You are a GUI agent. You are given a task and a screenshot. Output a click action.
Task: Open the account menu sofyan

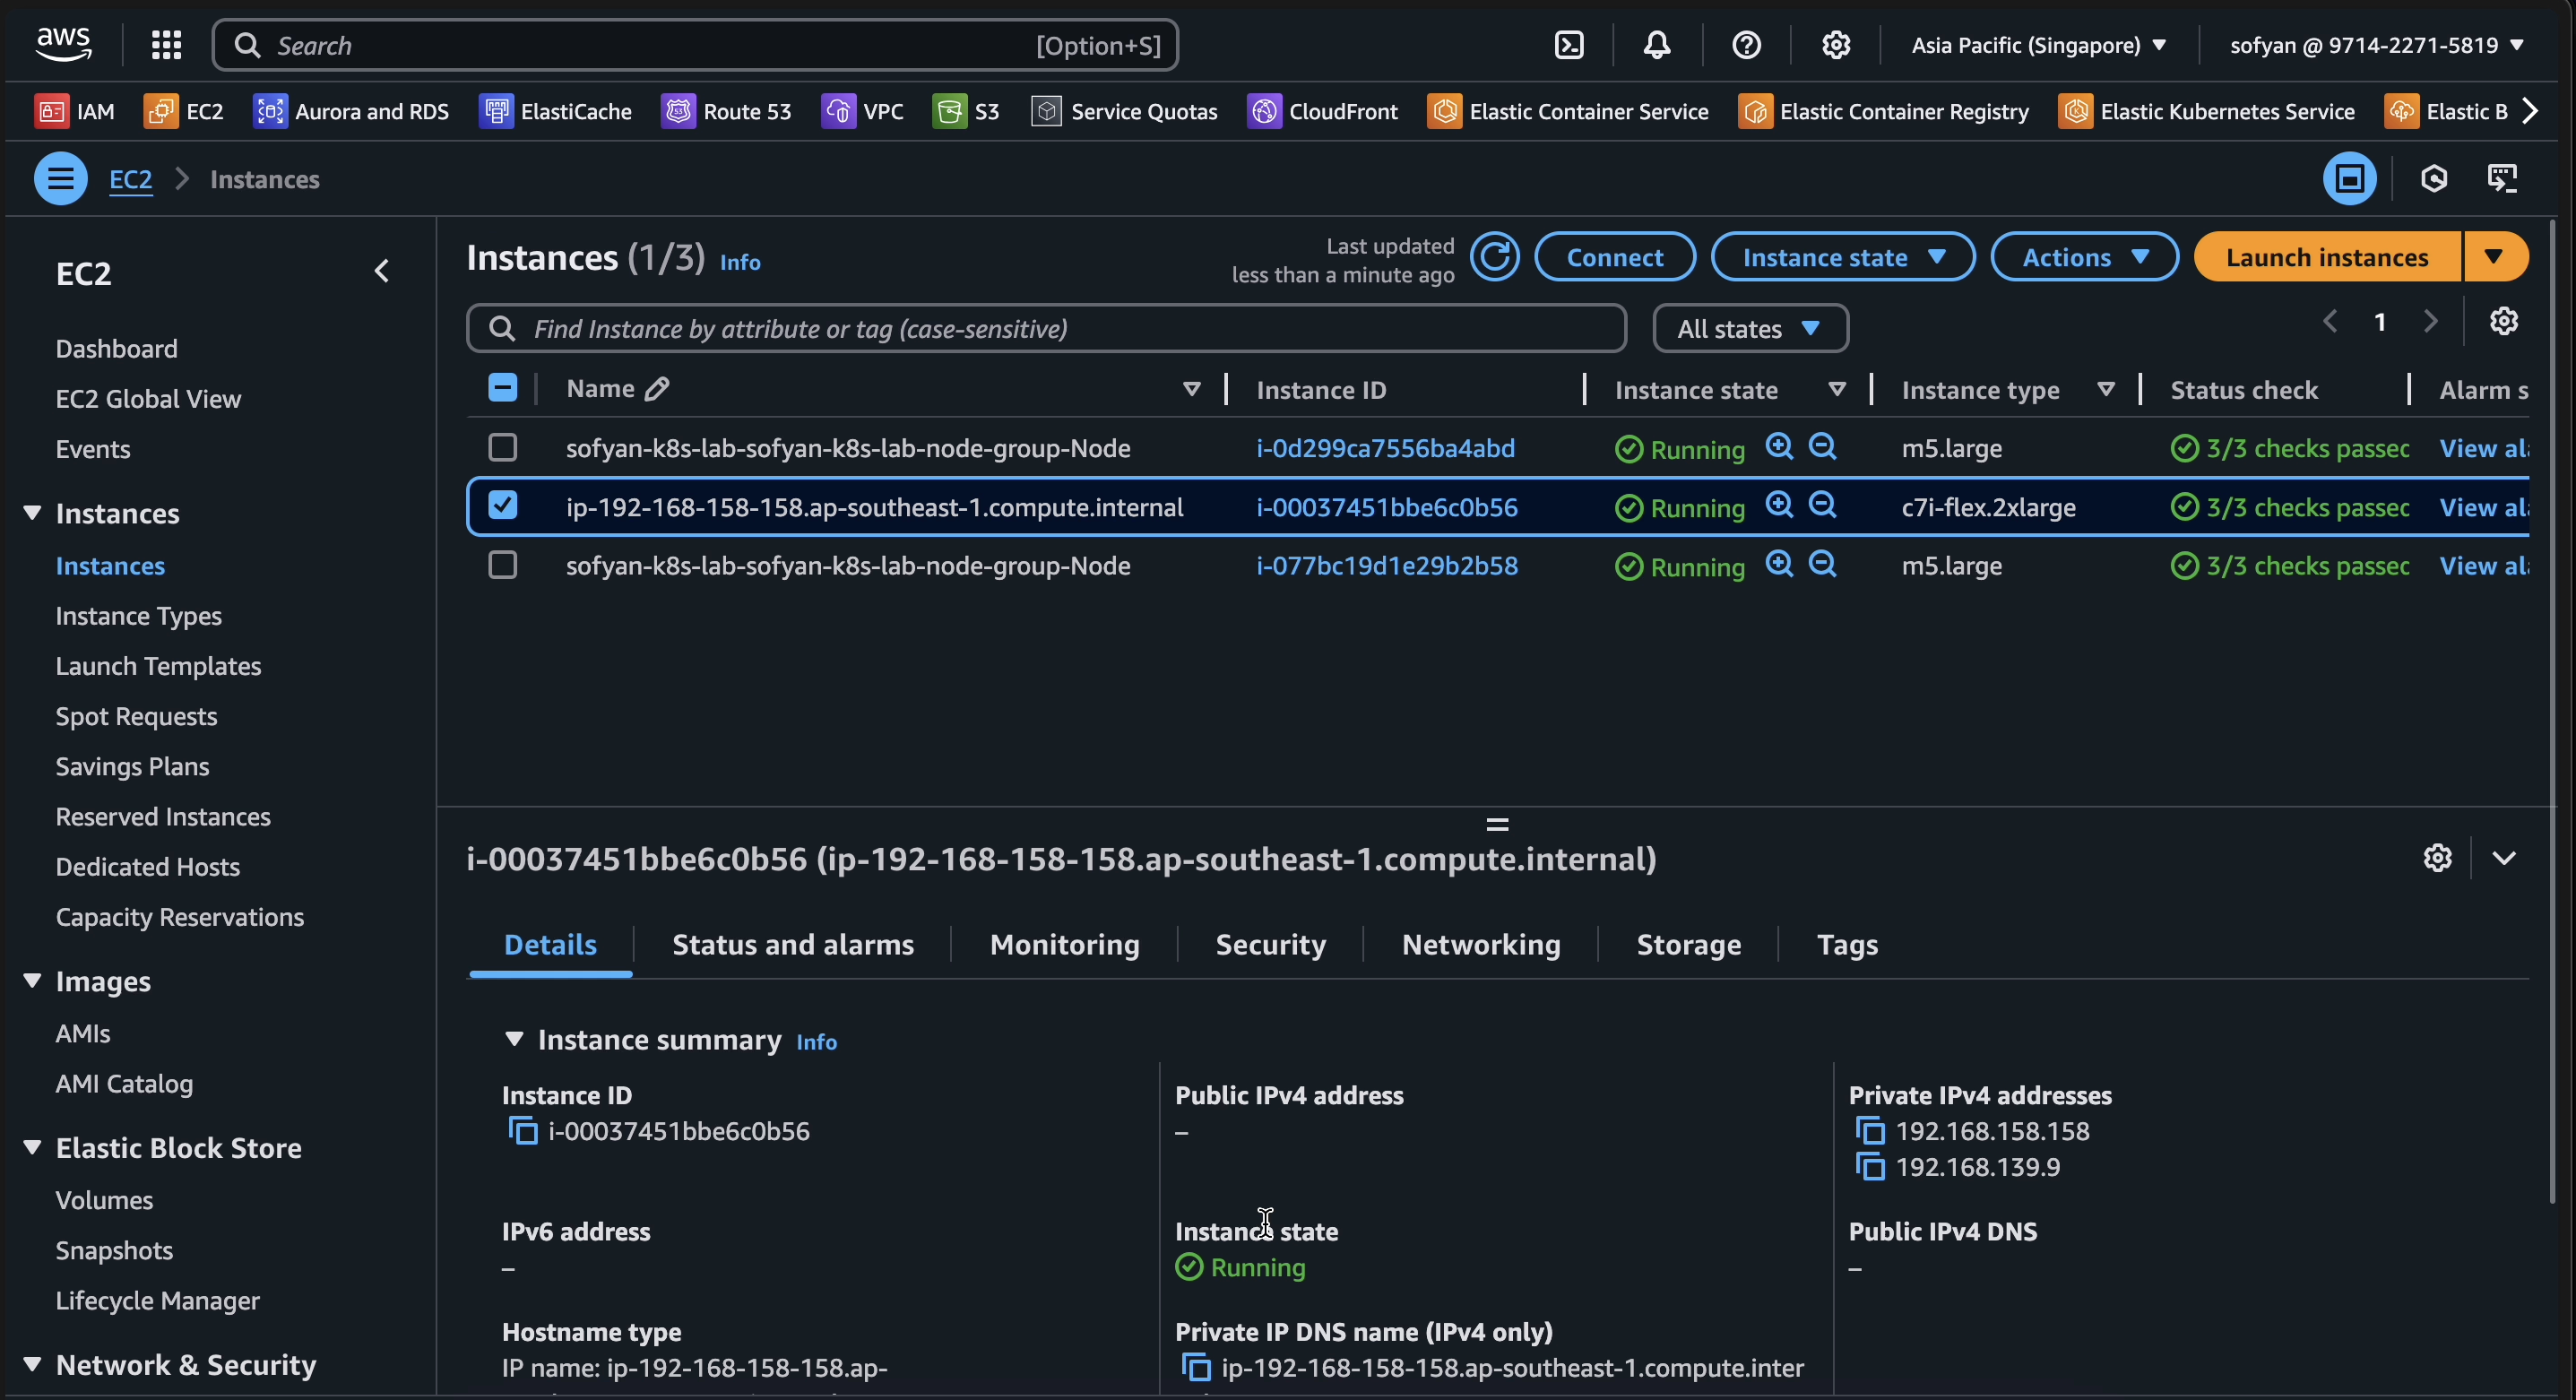(x=2376, y=45)
